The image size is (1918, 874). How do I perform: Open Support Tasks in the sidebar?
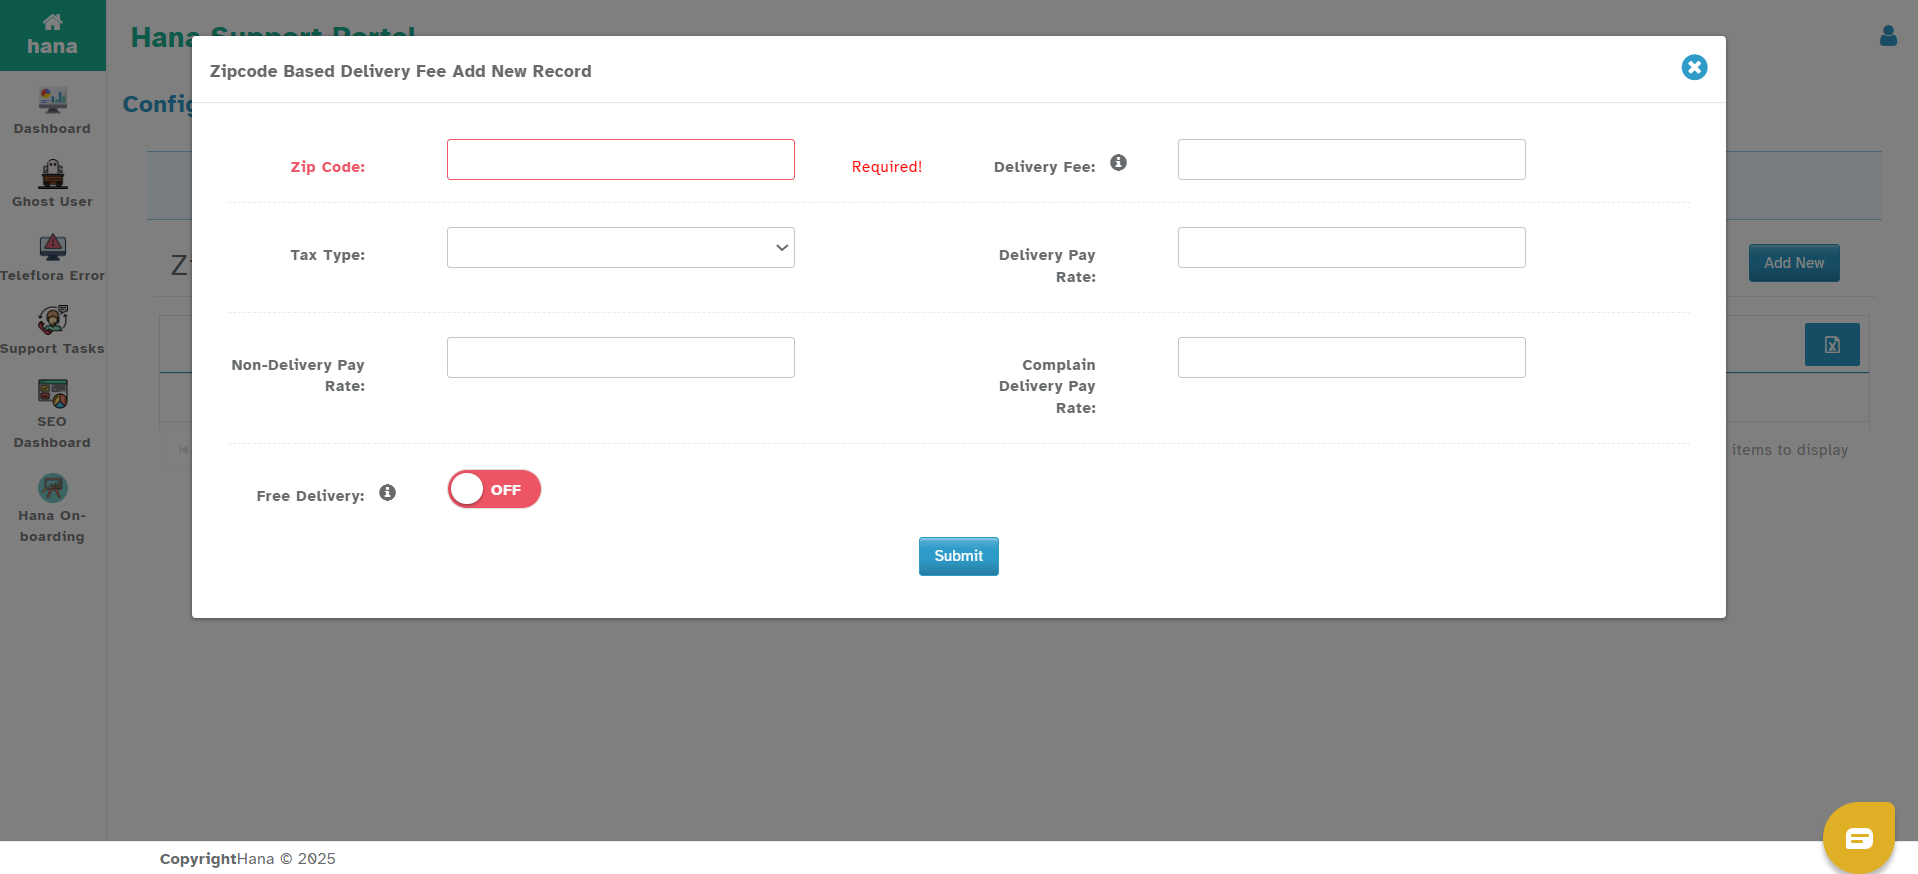tap(52, 331)
